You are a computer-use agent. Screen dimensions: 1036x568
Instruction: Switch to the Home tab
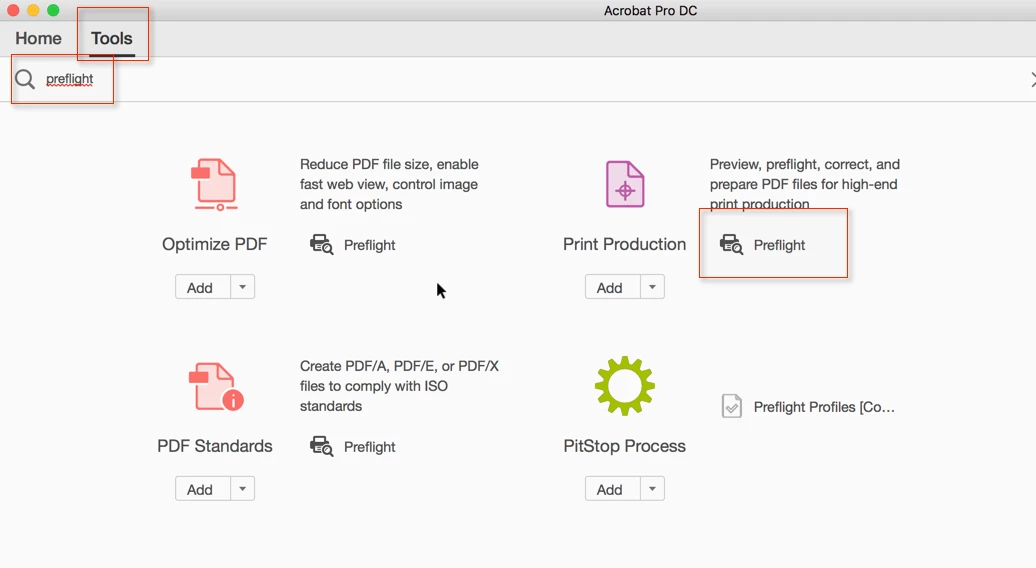pyautogui.click(x=38, y=38)
